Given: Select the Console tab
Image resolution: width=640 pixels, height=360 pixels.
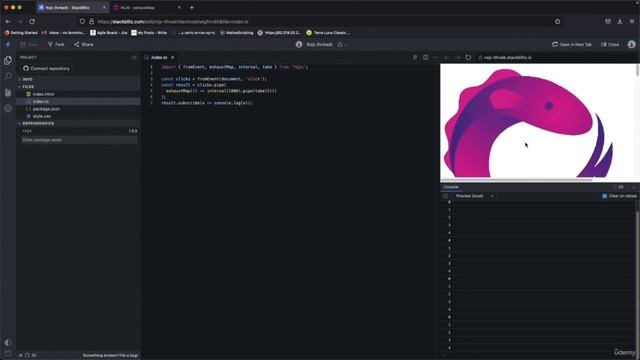Looking at the screenshot, I should (451, 187).
